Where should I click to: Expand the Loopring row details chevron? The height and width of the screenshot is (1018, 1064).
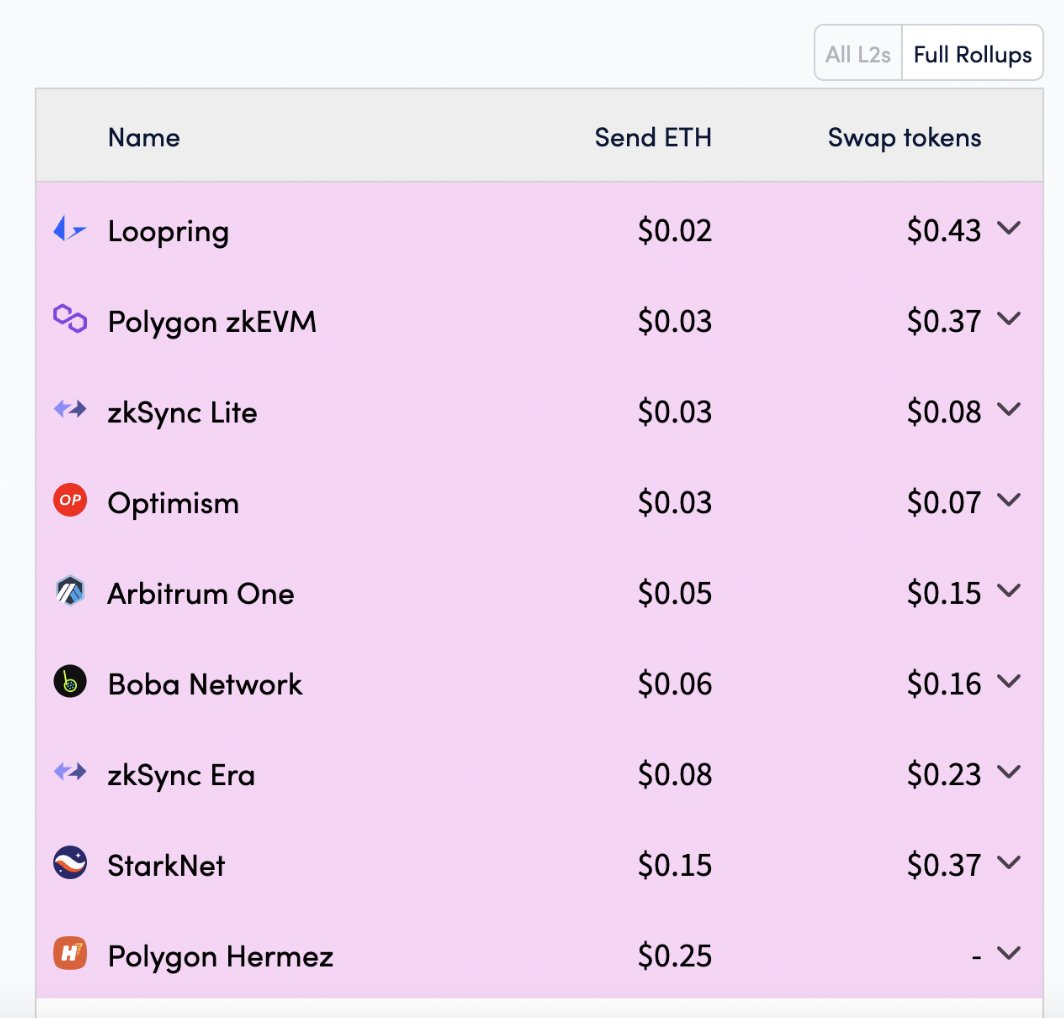click(1009, 228)
